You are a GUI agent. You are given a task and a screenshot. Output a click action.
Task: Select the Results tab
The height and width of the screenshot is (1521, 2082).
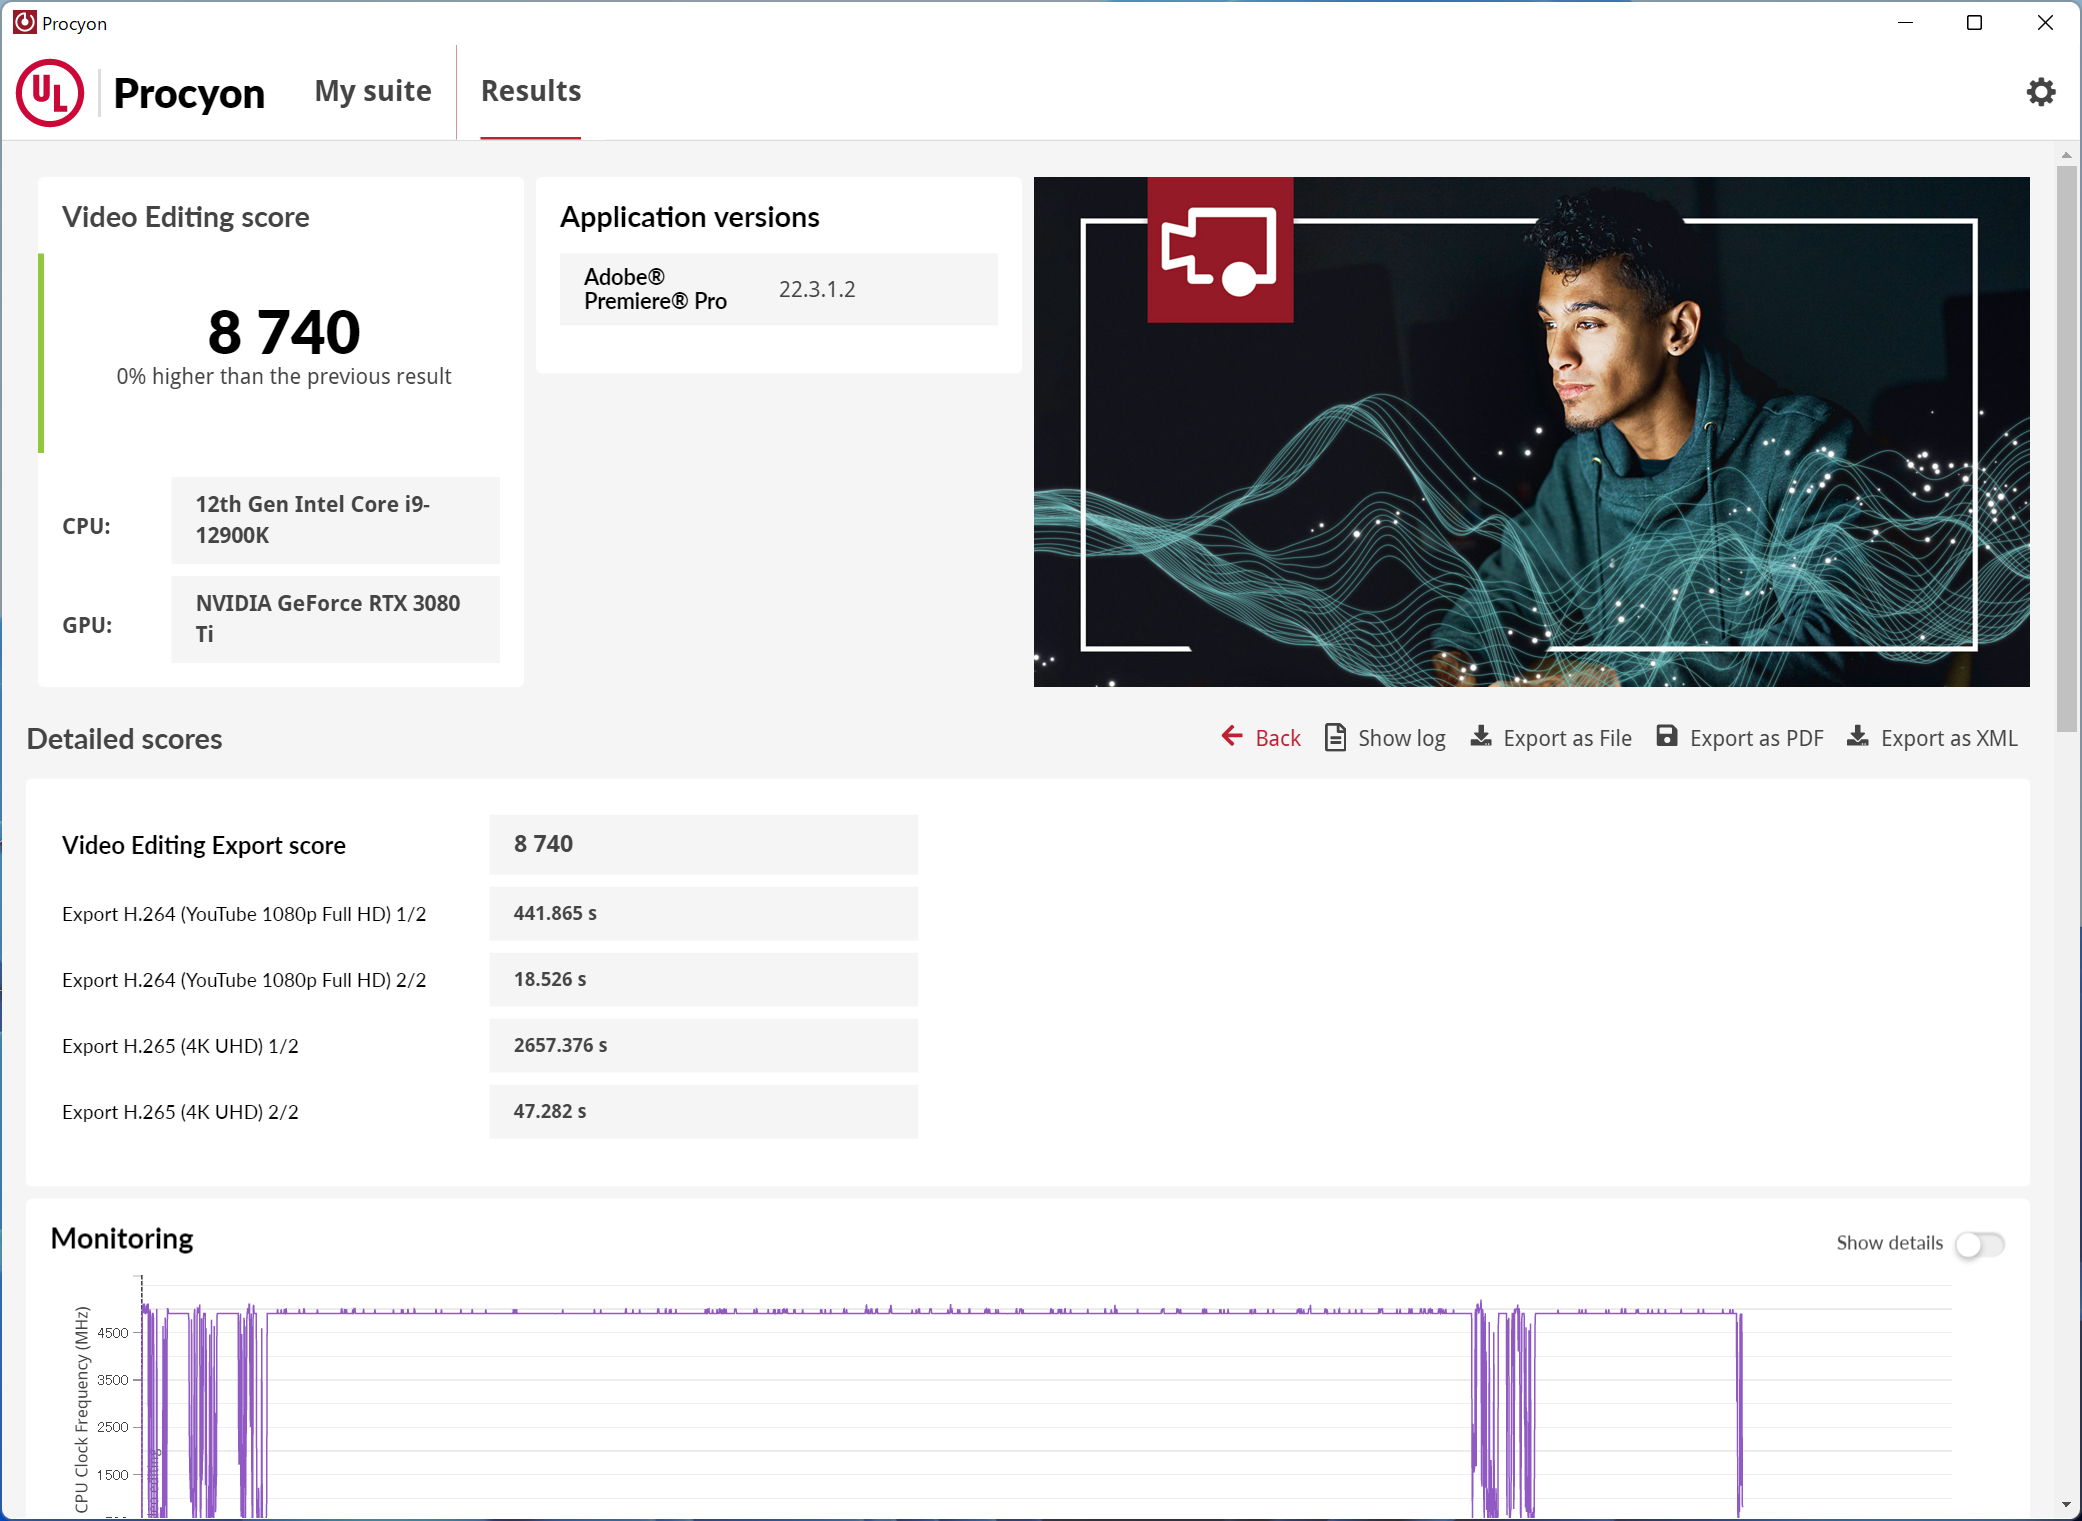coord(531,91)
